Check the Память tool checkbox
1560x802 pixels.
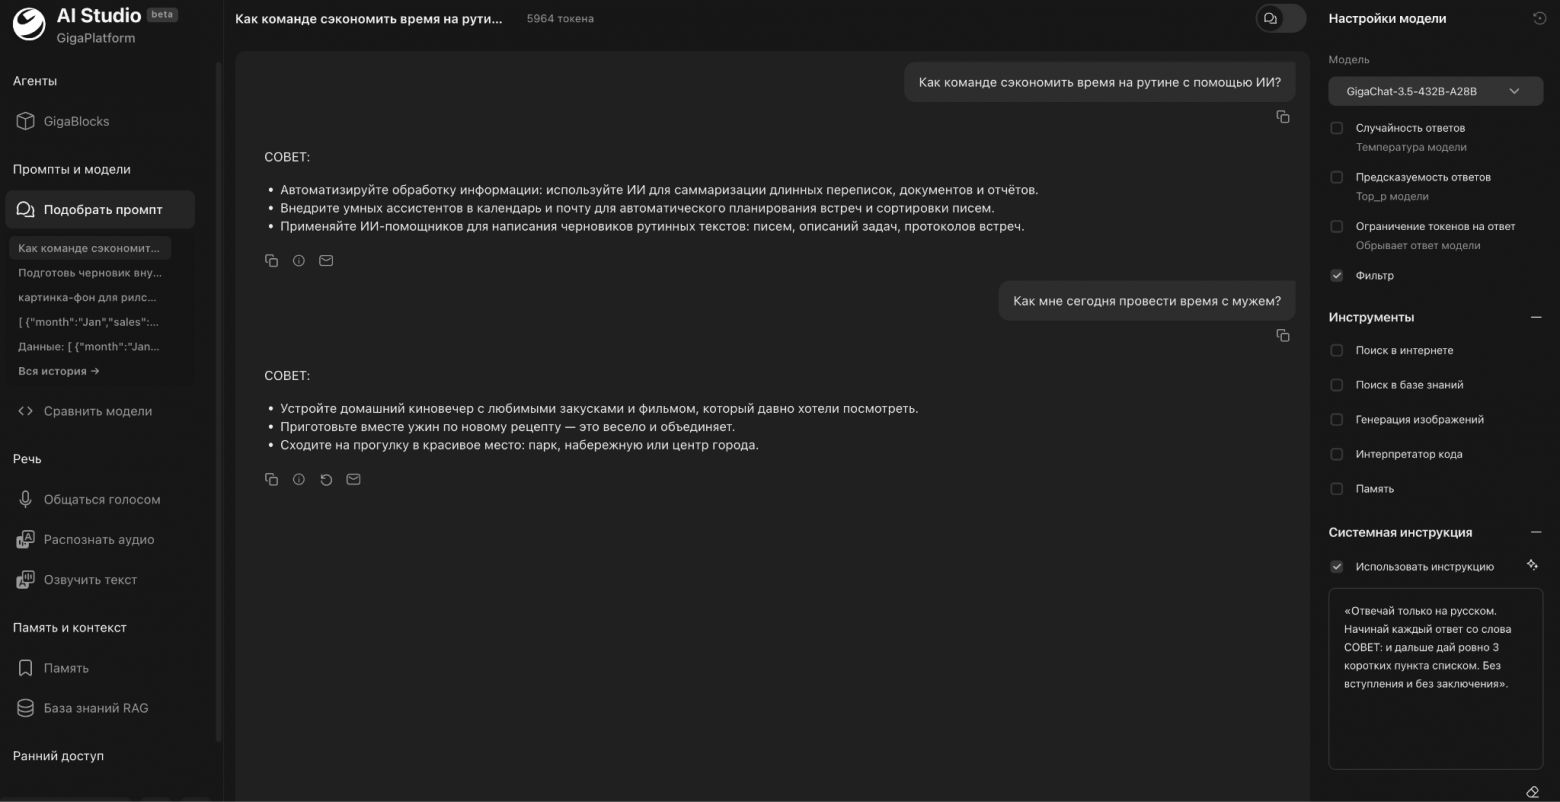1337,489
